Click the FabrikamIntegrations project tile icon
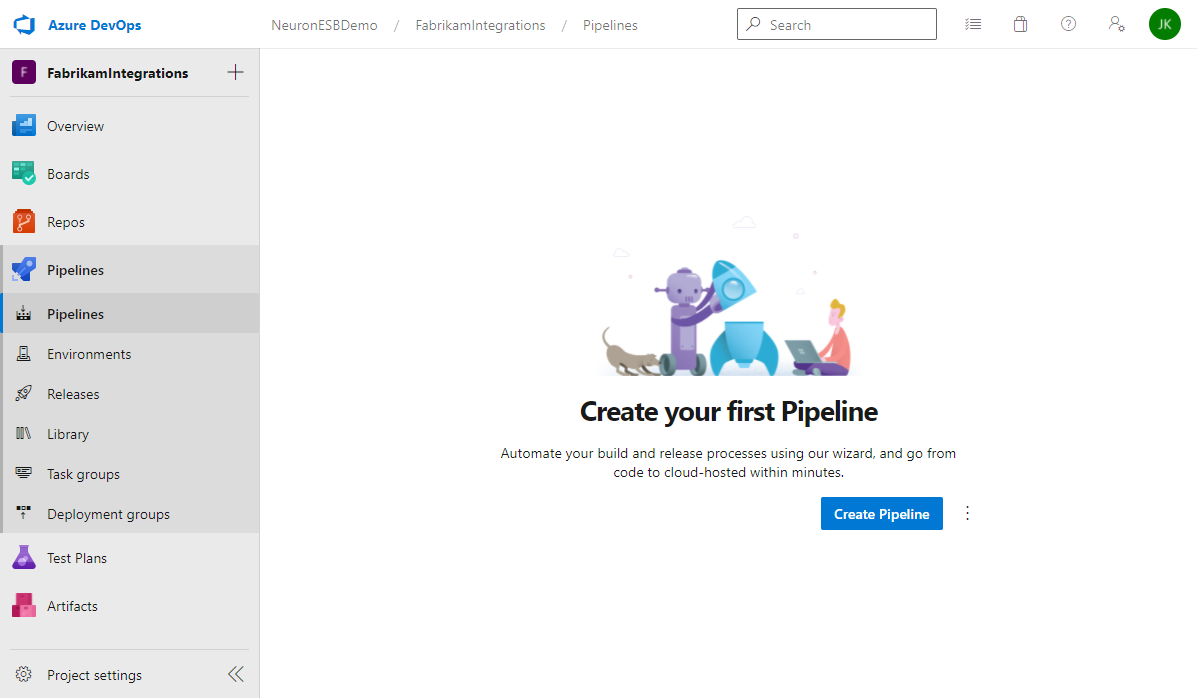The width and height of the screenshot is (1197, 698). tap(24, 73)
